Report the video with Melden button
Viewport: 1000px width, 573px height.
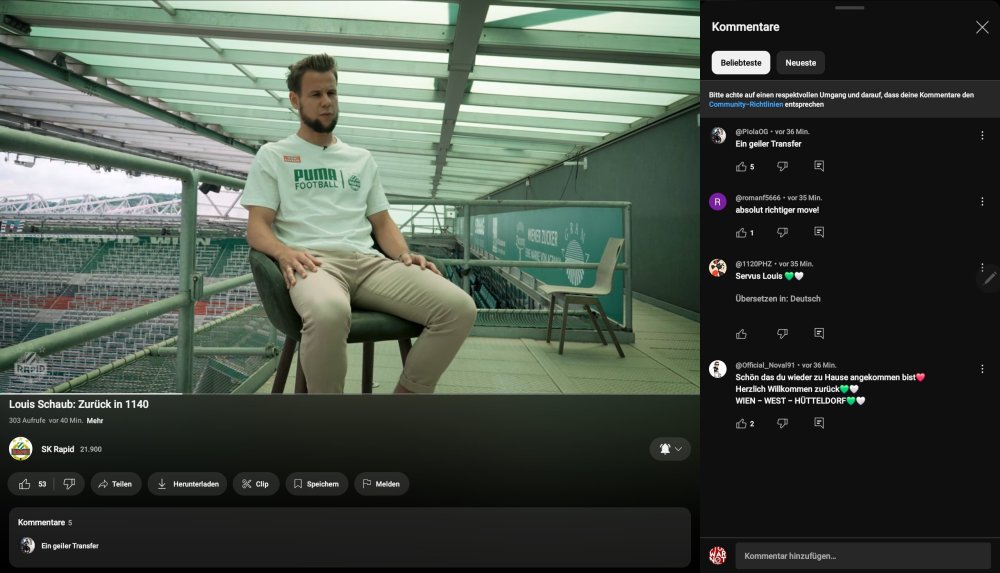(x=381, y=484)
